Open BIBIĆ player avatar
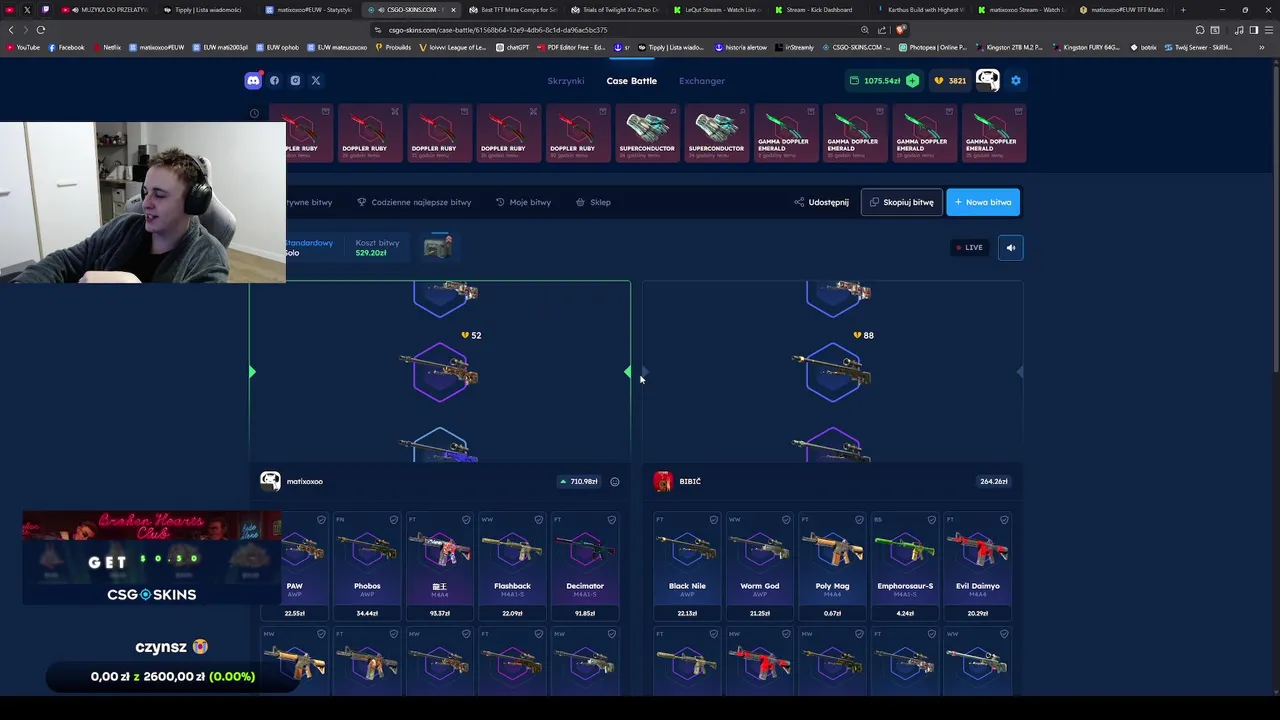The image size is (1280, 720). [663, 481]
